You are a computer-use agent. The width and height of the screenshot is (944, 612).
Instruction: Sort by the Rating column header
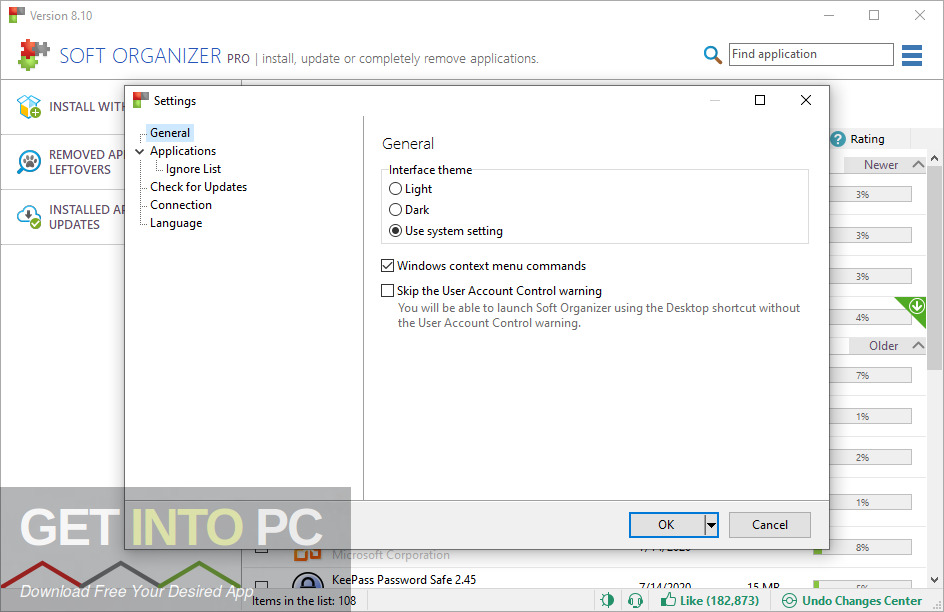tap(867, 139)
